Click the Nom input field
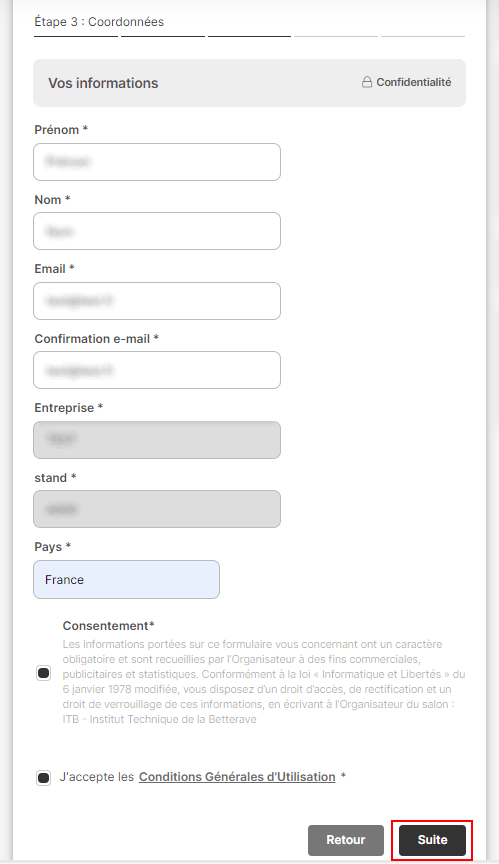 click(x=157, y=231)
